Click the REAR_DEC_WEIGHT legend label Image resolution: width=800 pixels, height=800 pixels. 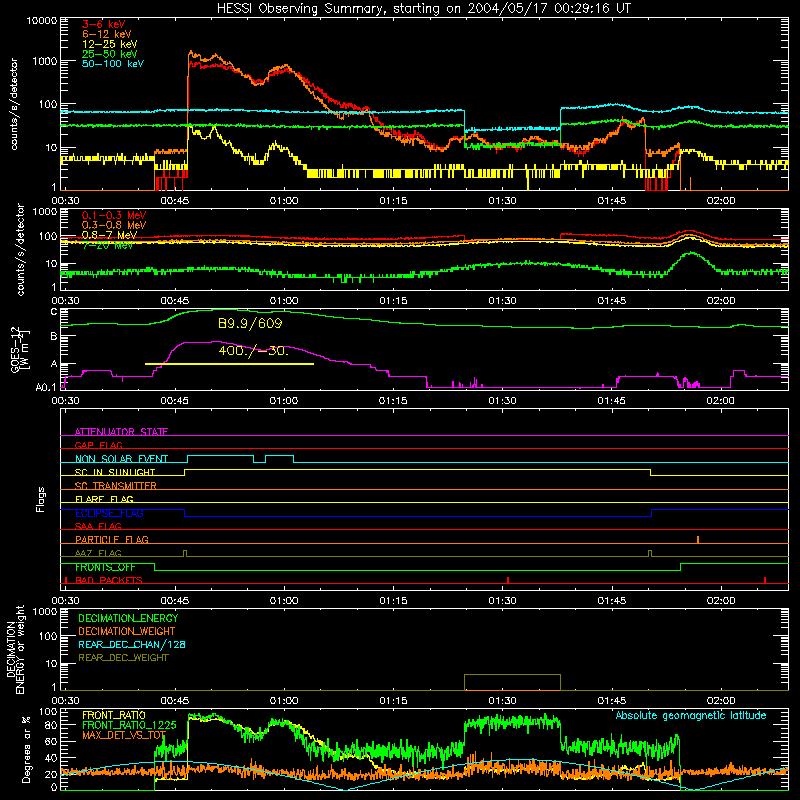click(123, 658)
